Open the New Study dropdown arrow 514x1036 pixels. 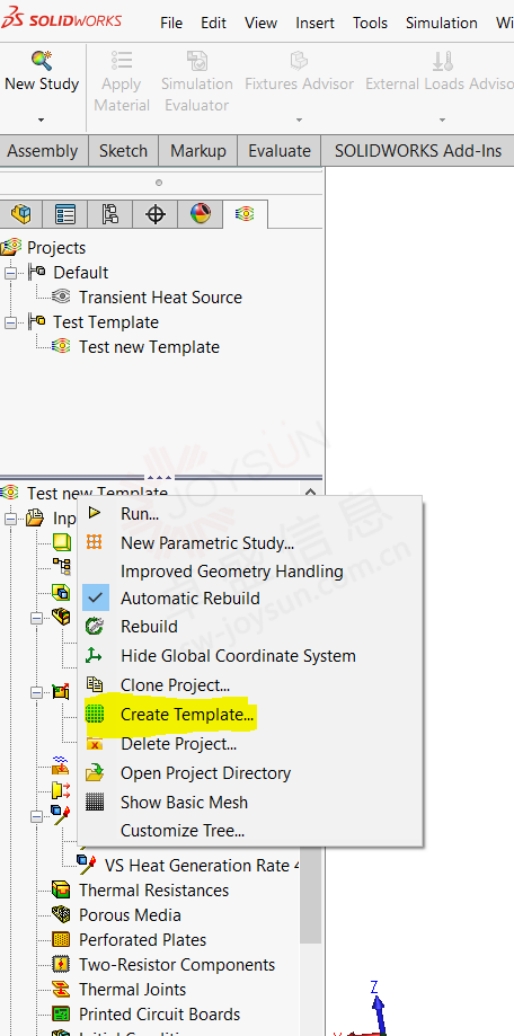click(41, 120)
